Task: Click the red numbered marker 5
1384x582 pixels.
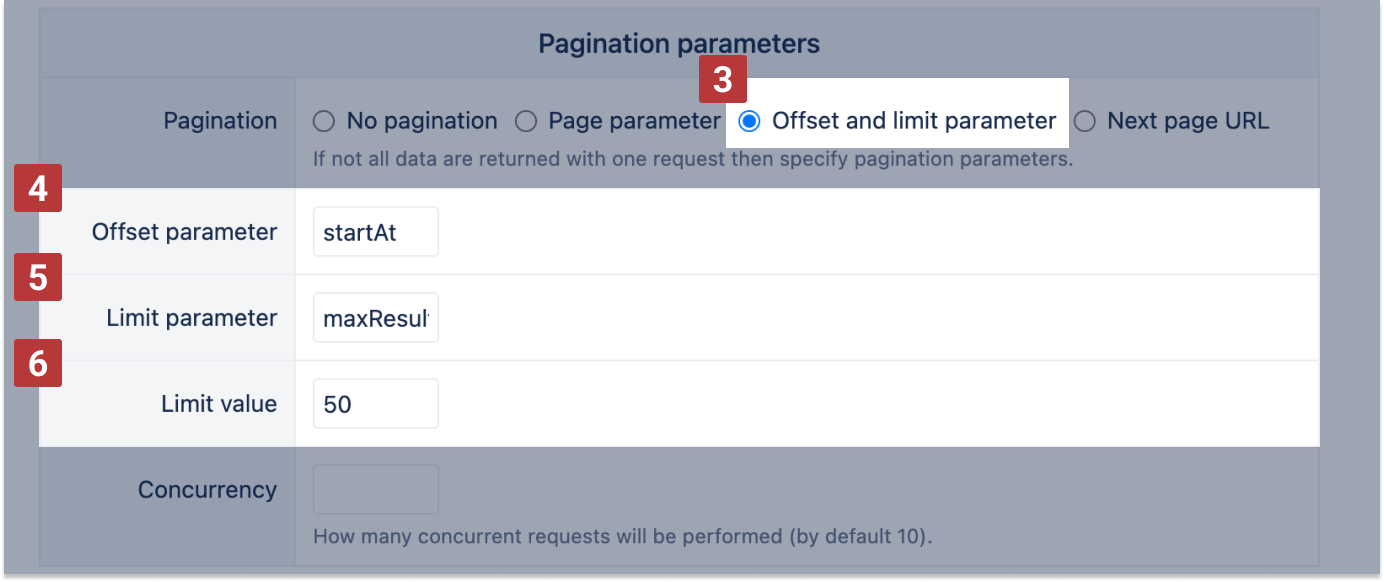Action: 37,278
